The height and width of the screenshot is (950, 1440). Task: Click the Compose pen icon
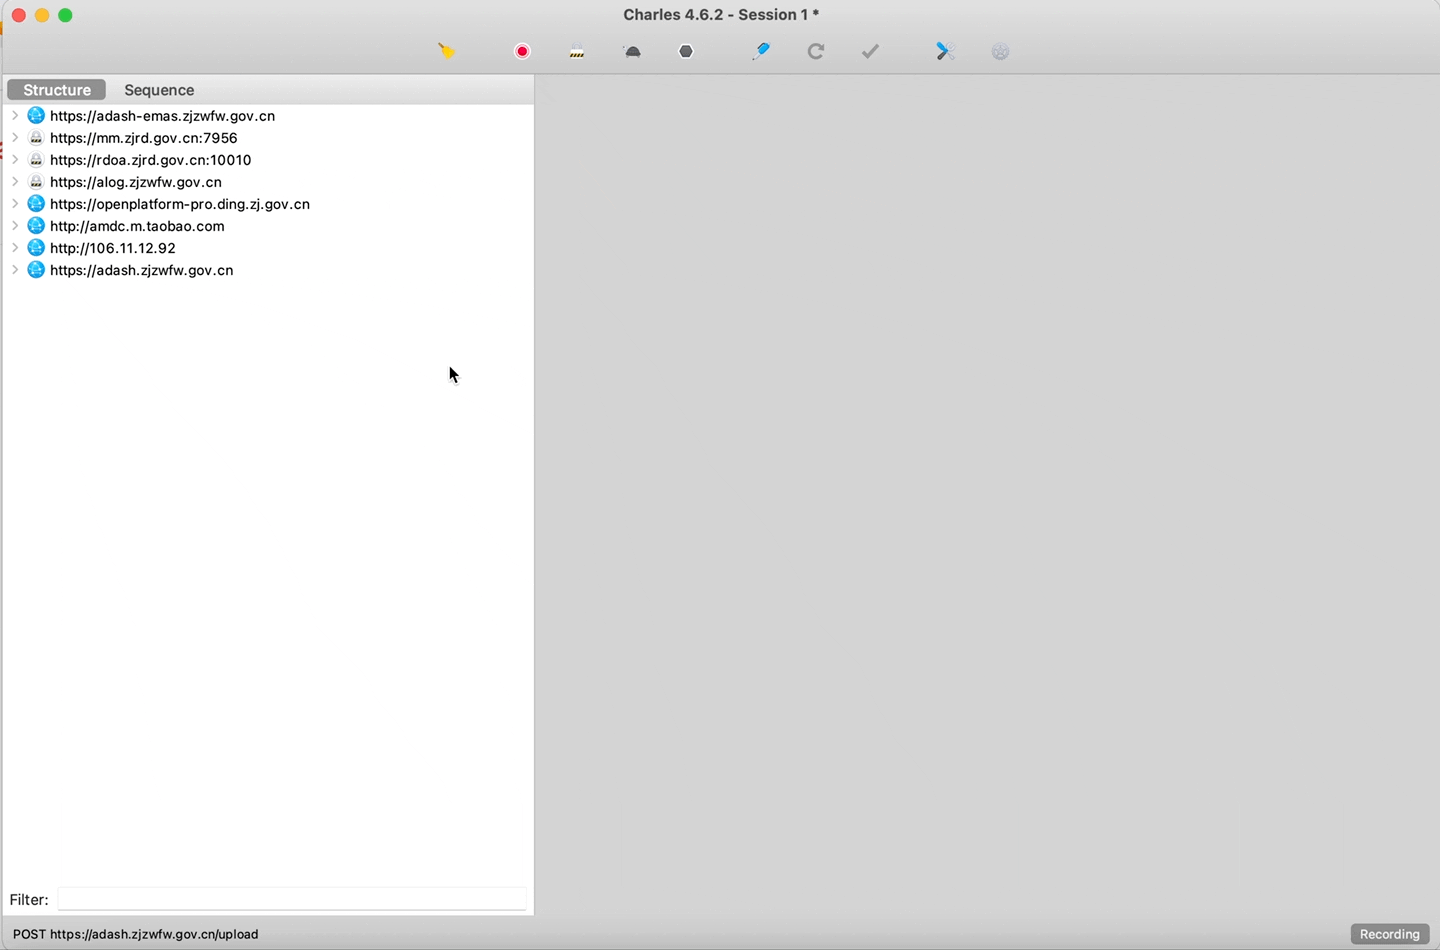click(761, 51)
